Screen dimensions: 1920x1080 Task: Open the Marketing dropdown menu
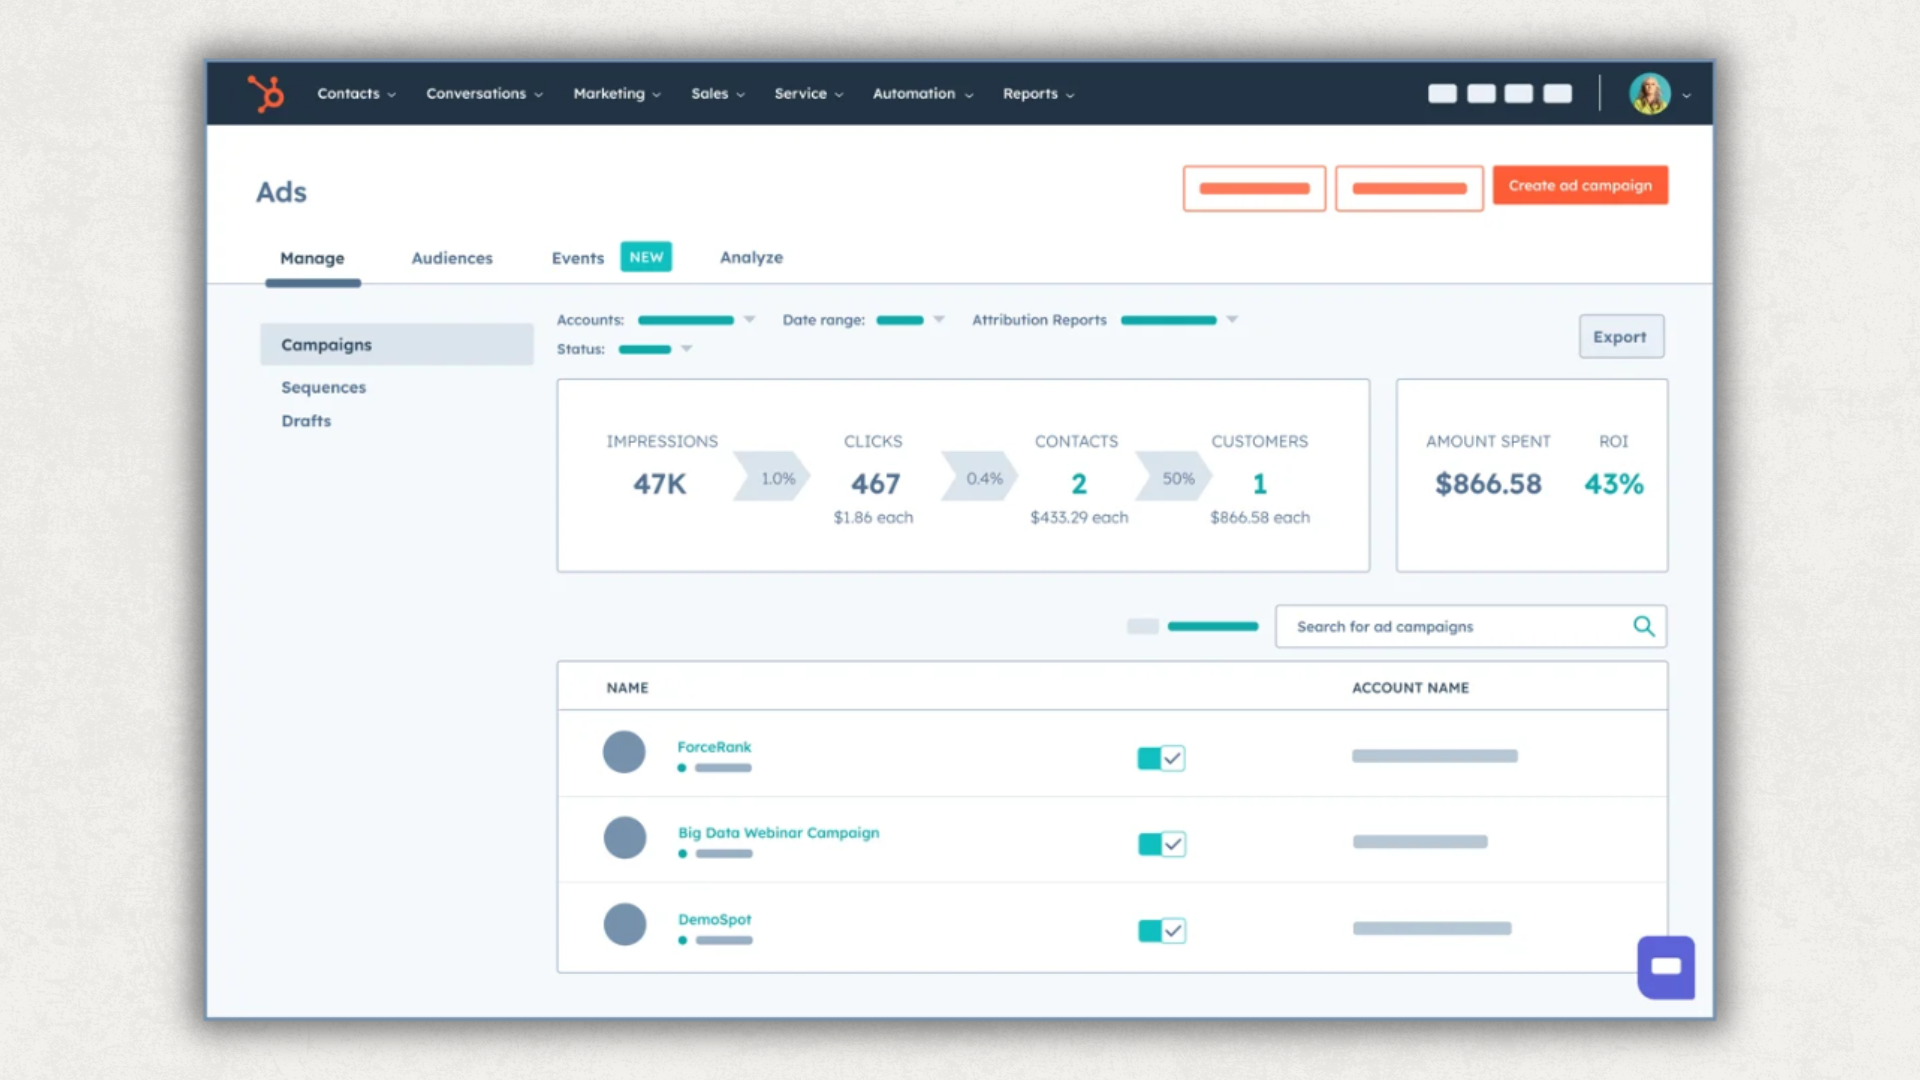[617, 93]
